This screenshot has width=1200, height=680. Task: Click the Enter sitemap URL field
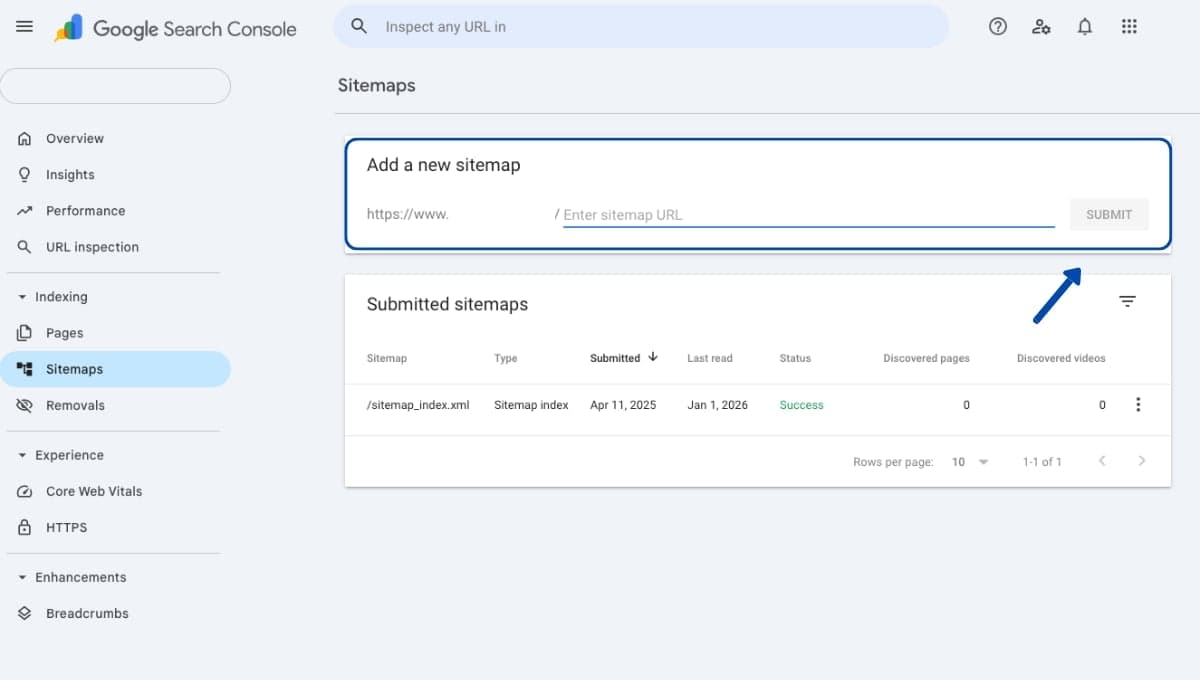(x=808, y=215)
